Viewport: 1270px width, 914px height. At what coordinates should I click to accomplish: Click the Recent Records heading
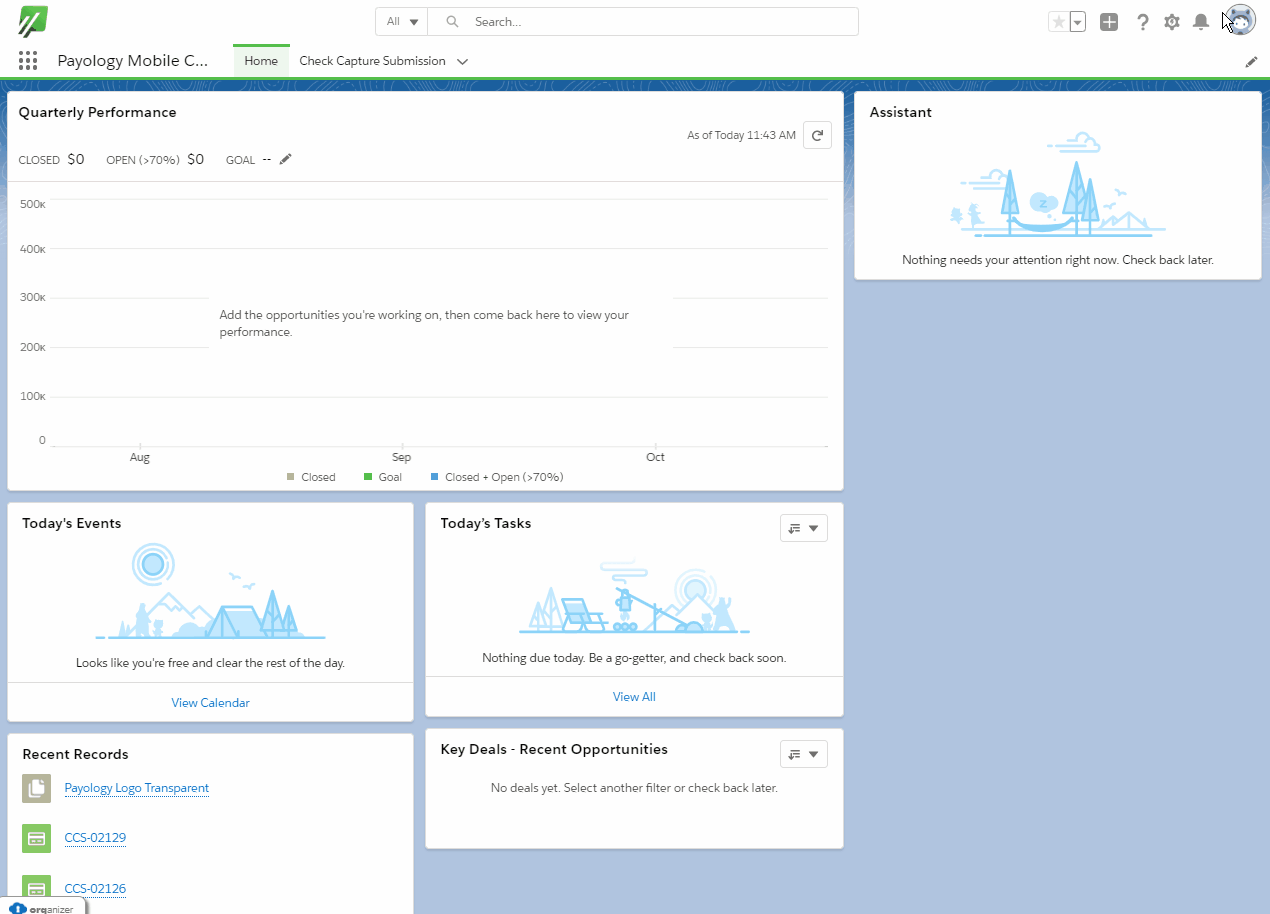pos(75,754)
